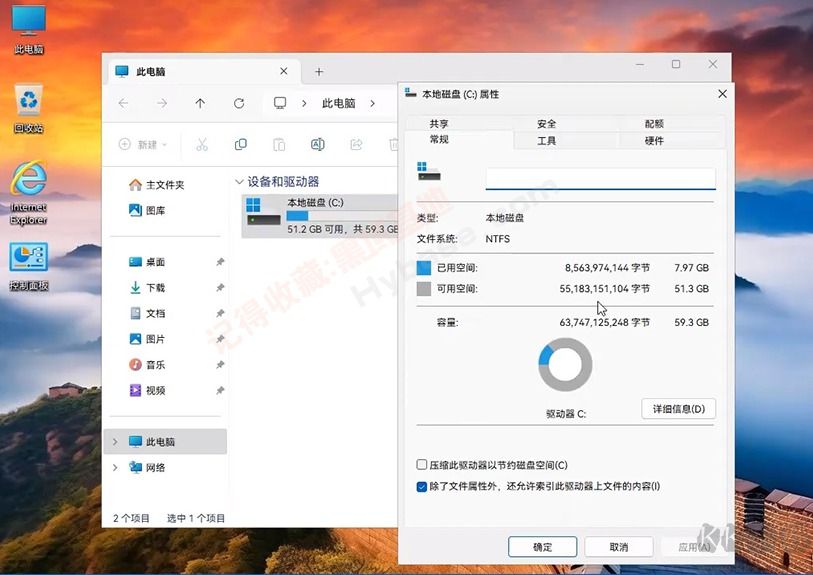The height and width of the screenshot is (575, 813).
Task: Click the disk usage donut chart
Action: point(565,364)
